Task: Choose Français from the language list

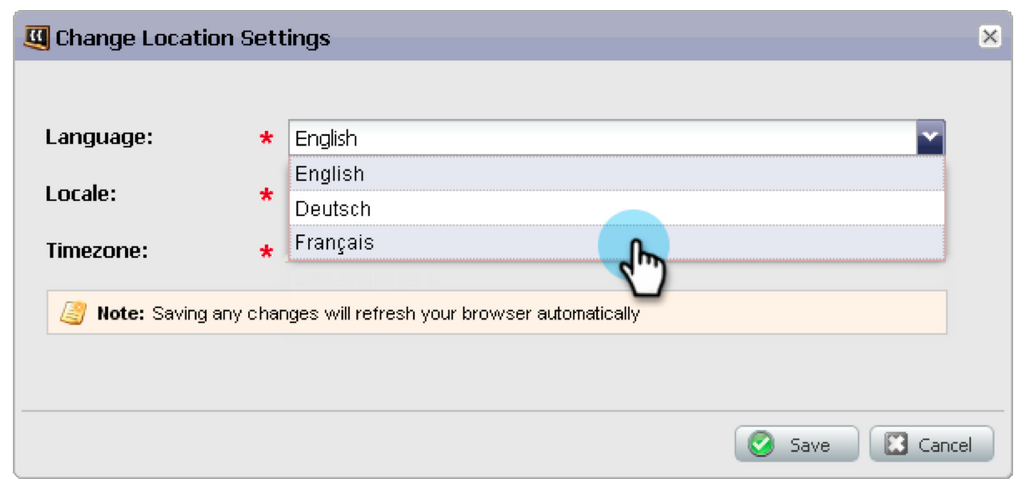Action: 617,243
